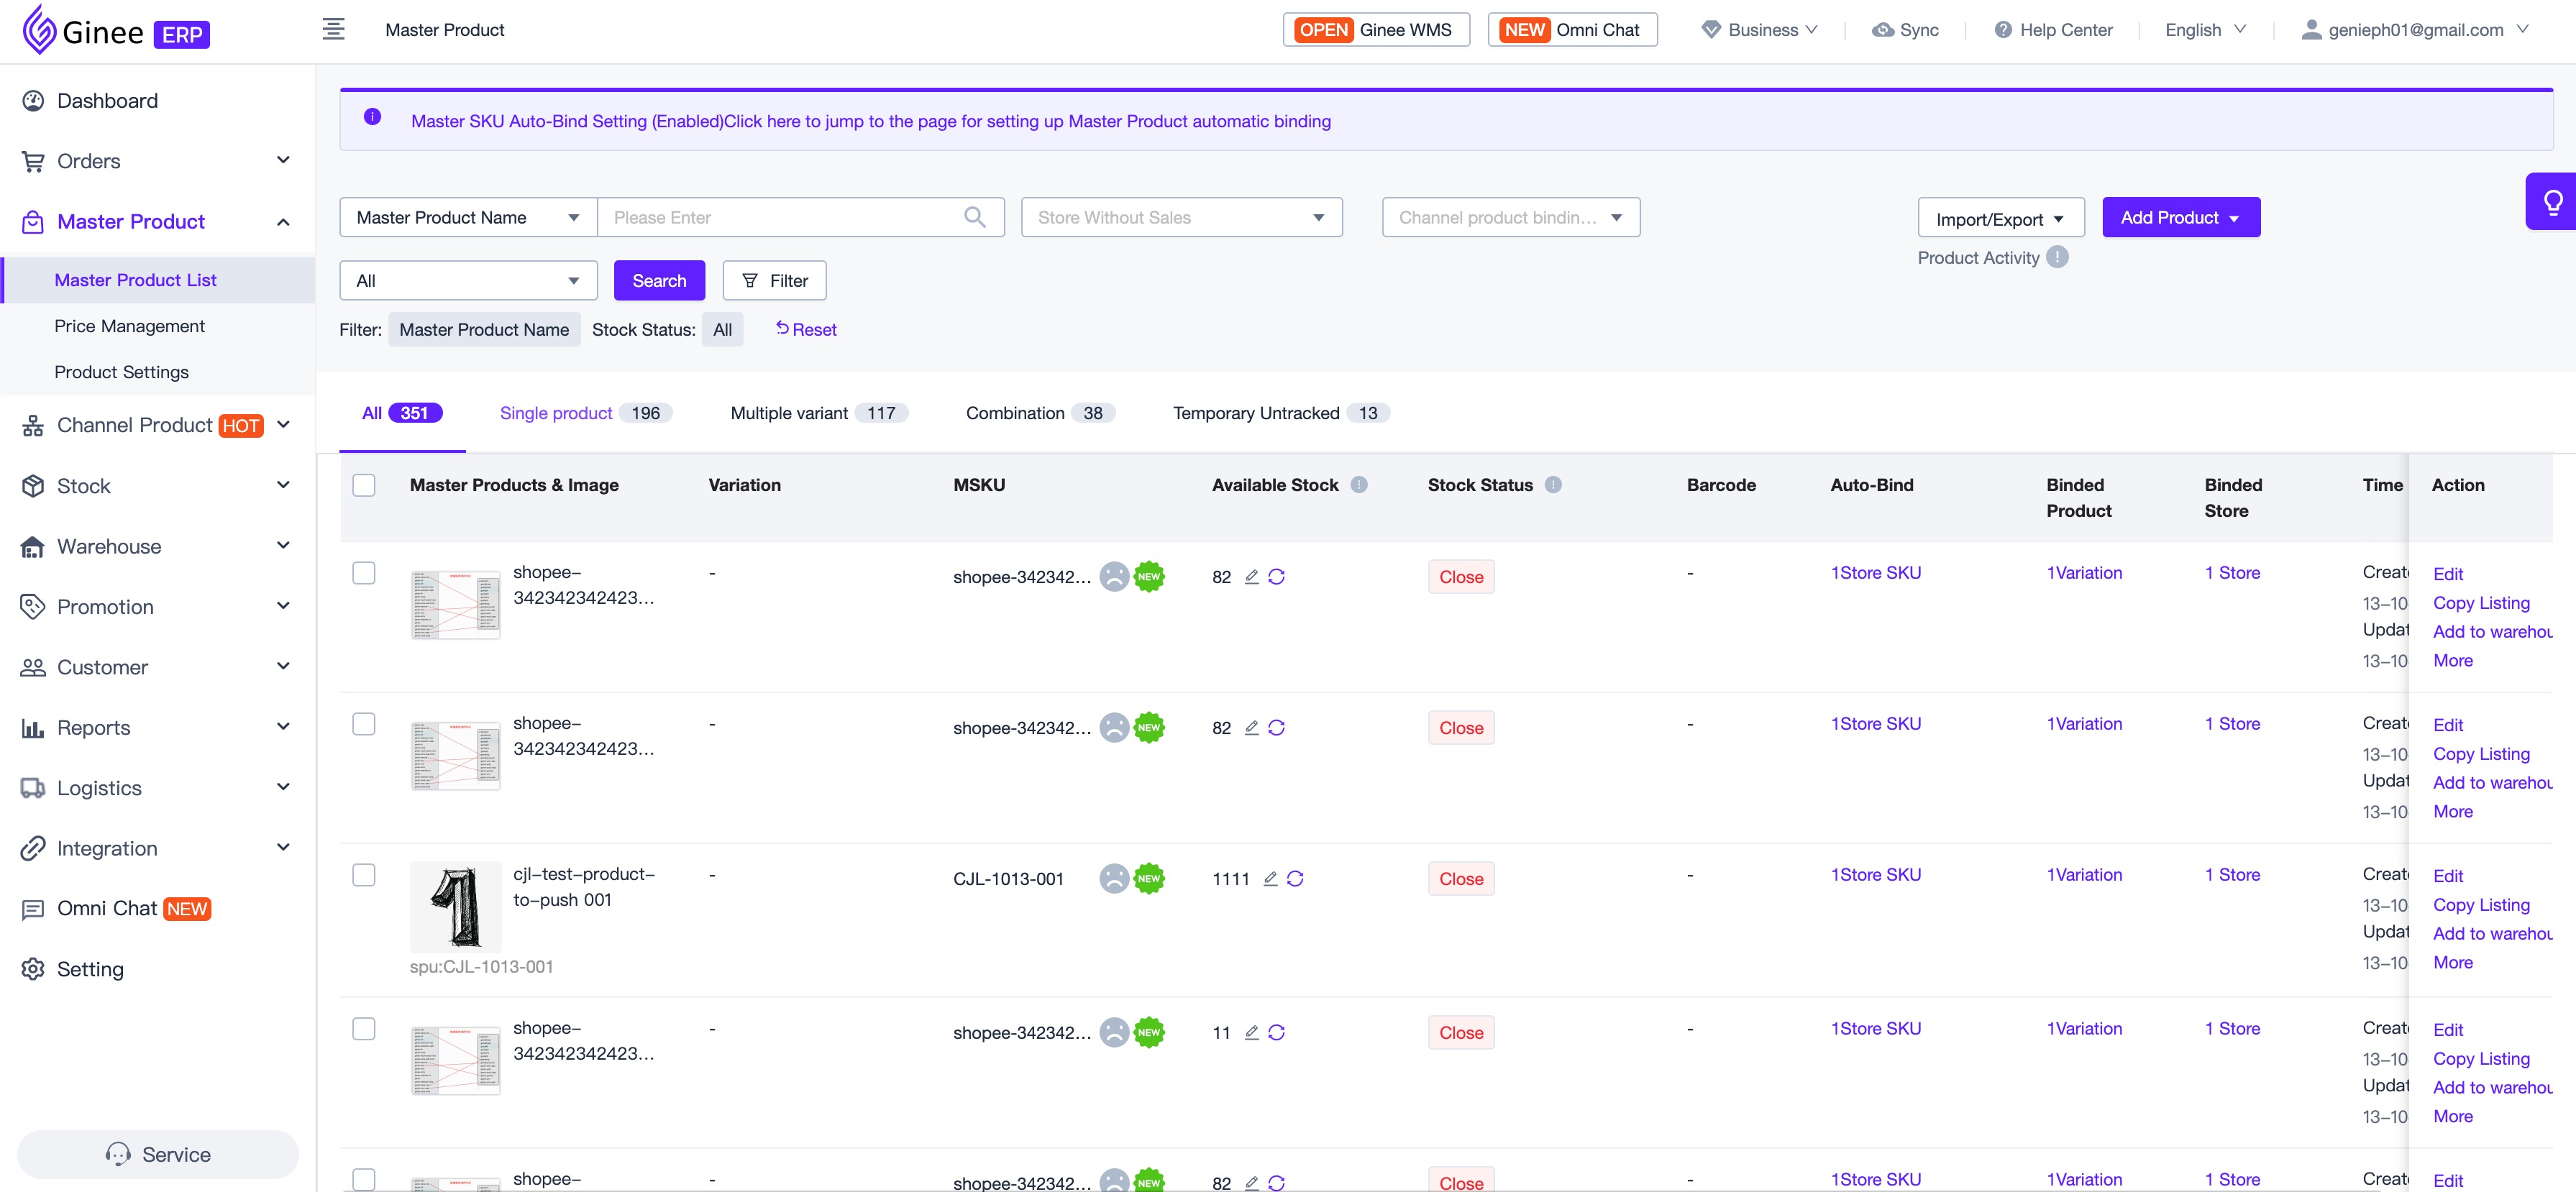Click Edit for CJL-1013-001 row
Viewport: 2576px width, 1192px height.
2448,876
